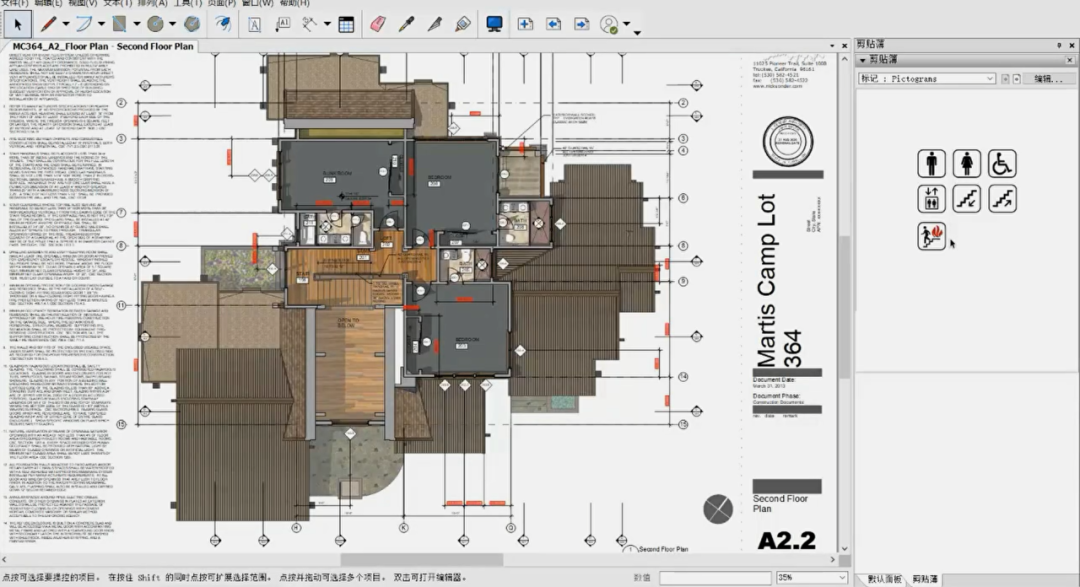Open Circle tool dropdown arrow

[173, 25]
